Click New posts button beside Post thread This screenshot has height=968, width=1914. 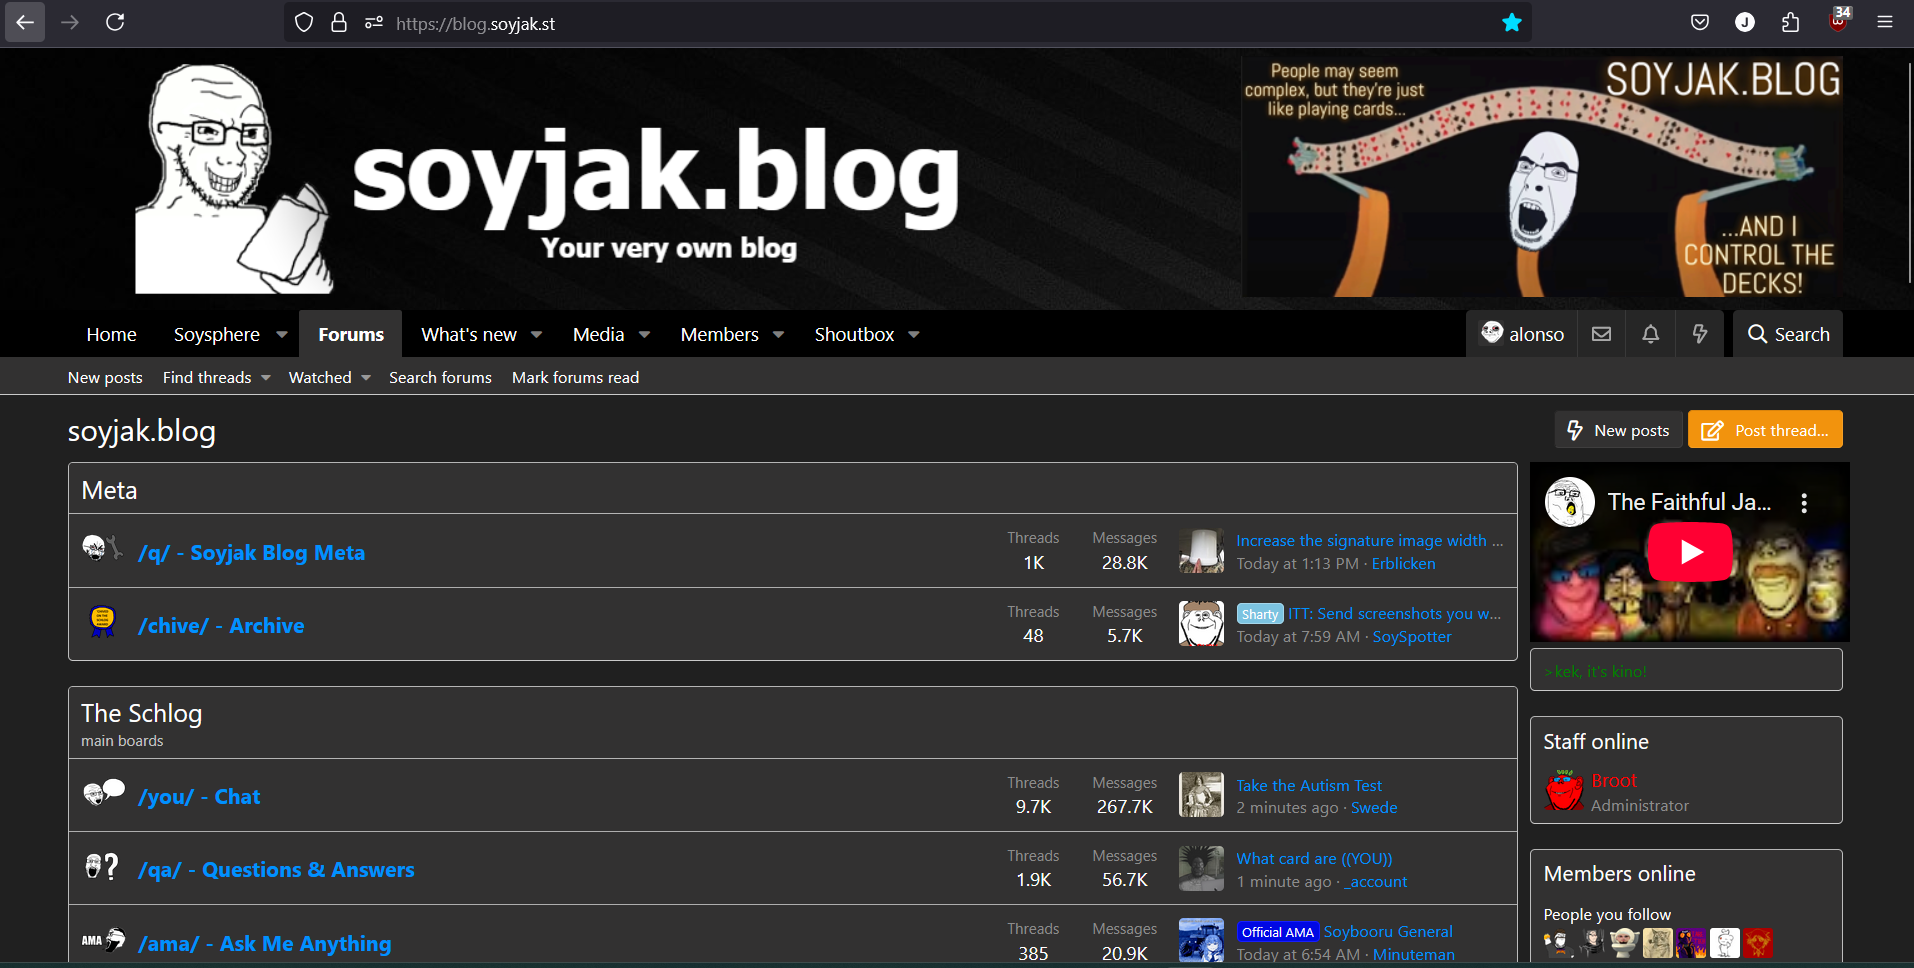1618,430
